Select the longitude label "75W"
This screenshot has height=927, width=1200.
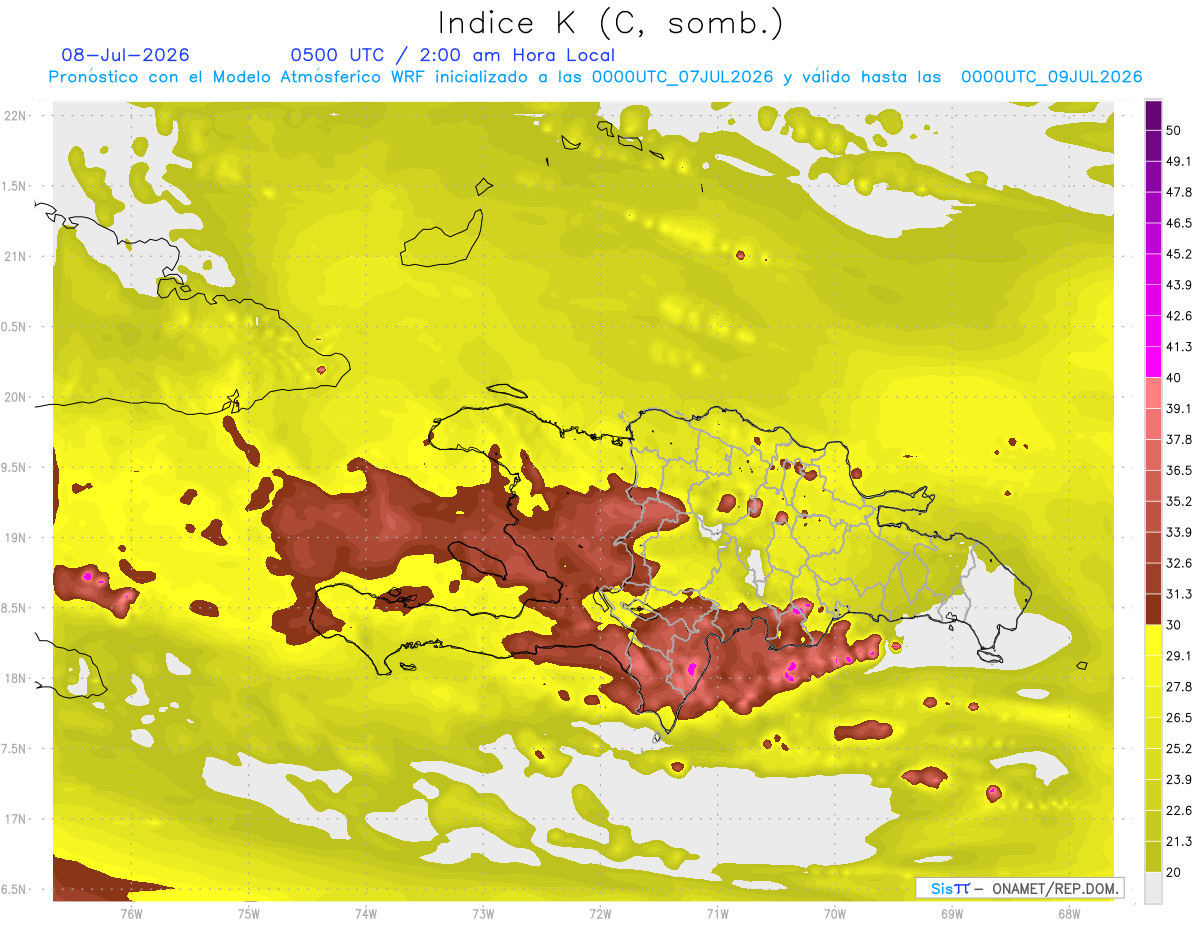coord(249,914)
